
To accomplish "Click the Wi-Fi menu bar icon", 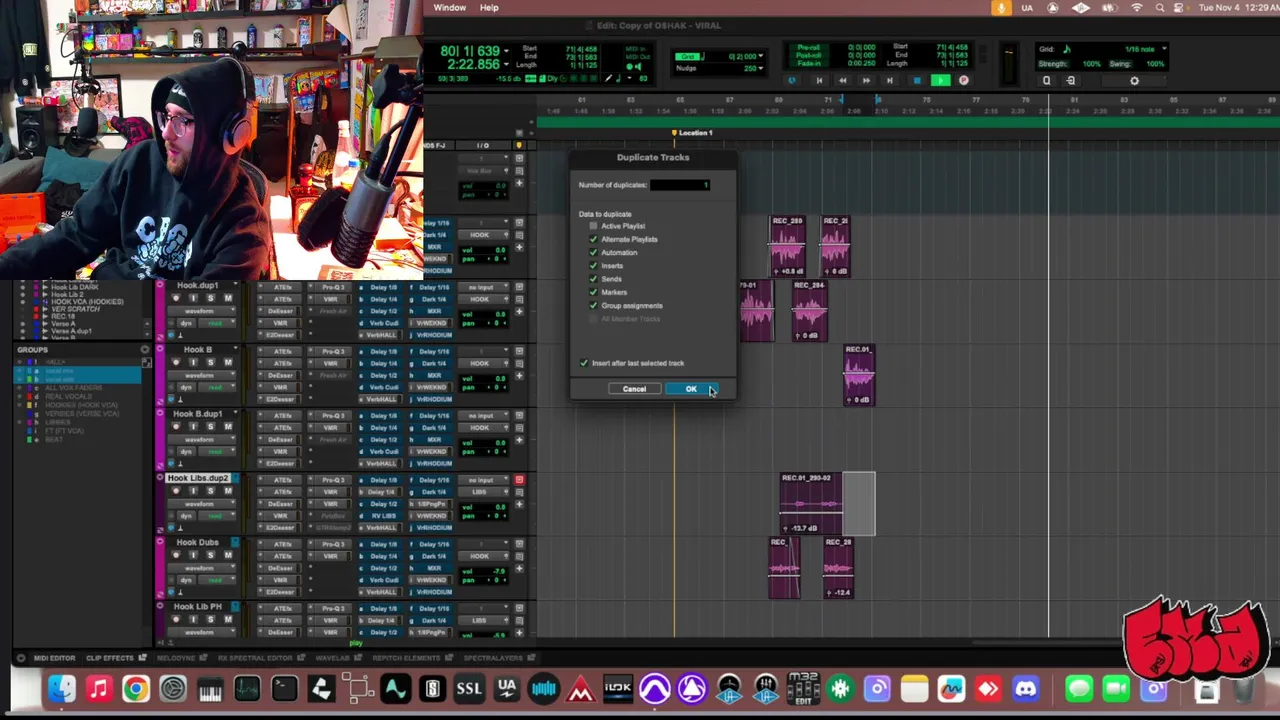I will pyautogui.click(x=1136, y=8).
